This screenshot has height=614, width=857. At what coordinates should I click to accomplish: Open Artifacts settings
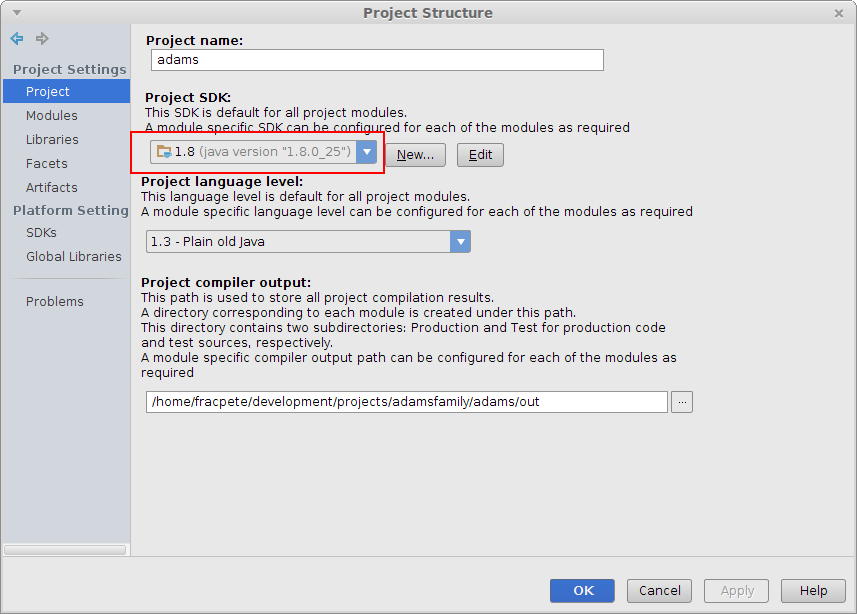pos(52,188)
